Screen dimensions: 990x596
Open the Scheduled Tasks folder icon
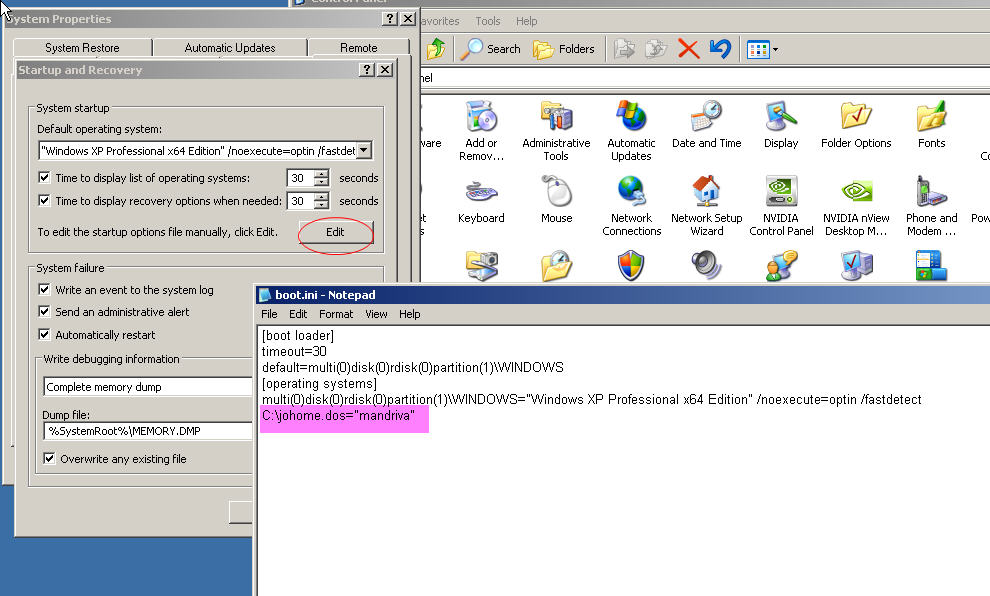[556, 265]
